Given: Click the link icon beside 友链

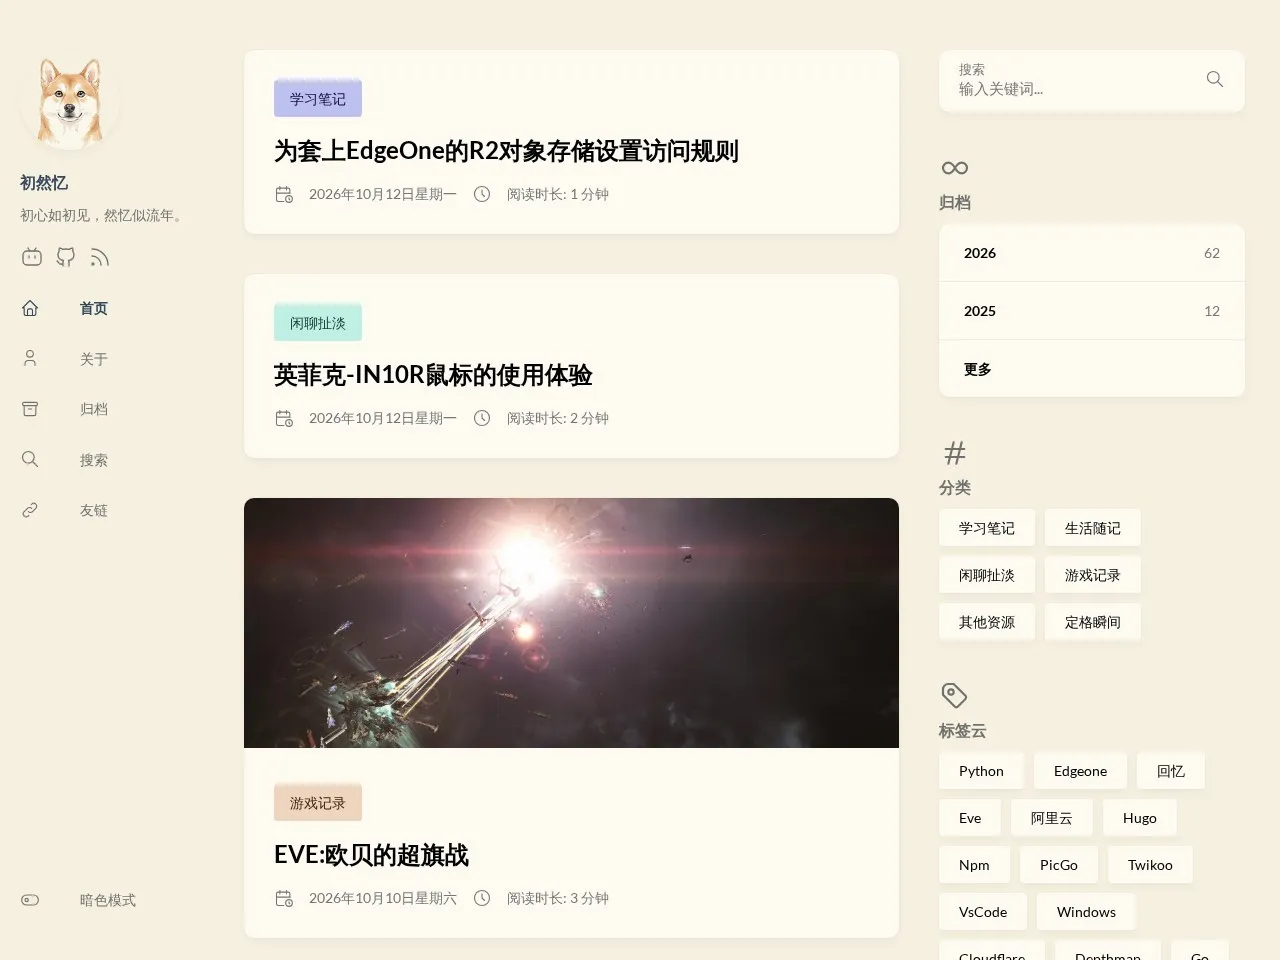Looking at the screenshot, I should tap(30, 510).
